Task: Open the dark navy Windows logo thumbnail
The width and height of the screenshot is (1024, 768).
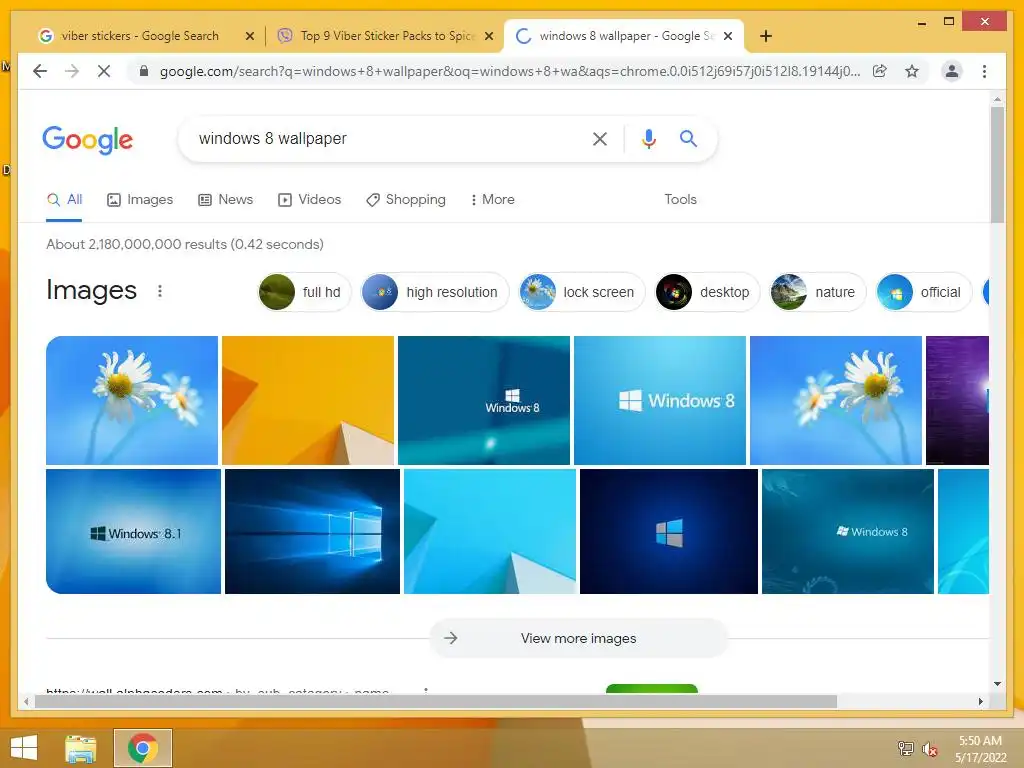Action: pos(669,531)
